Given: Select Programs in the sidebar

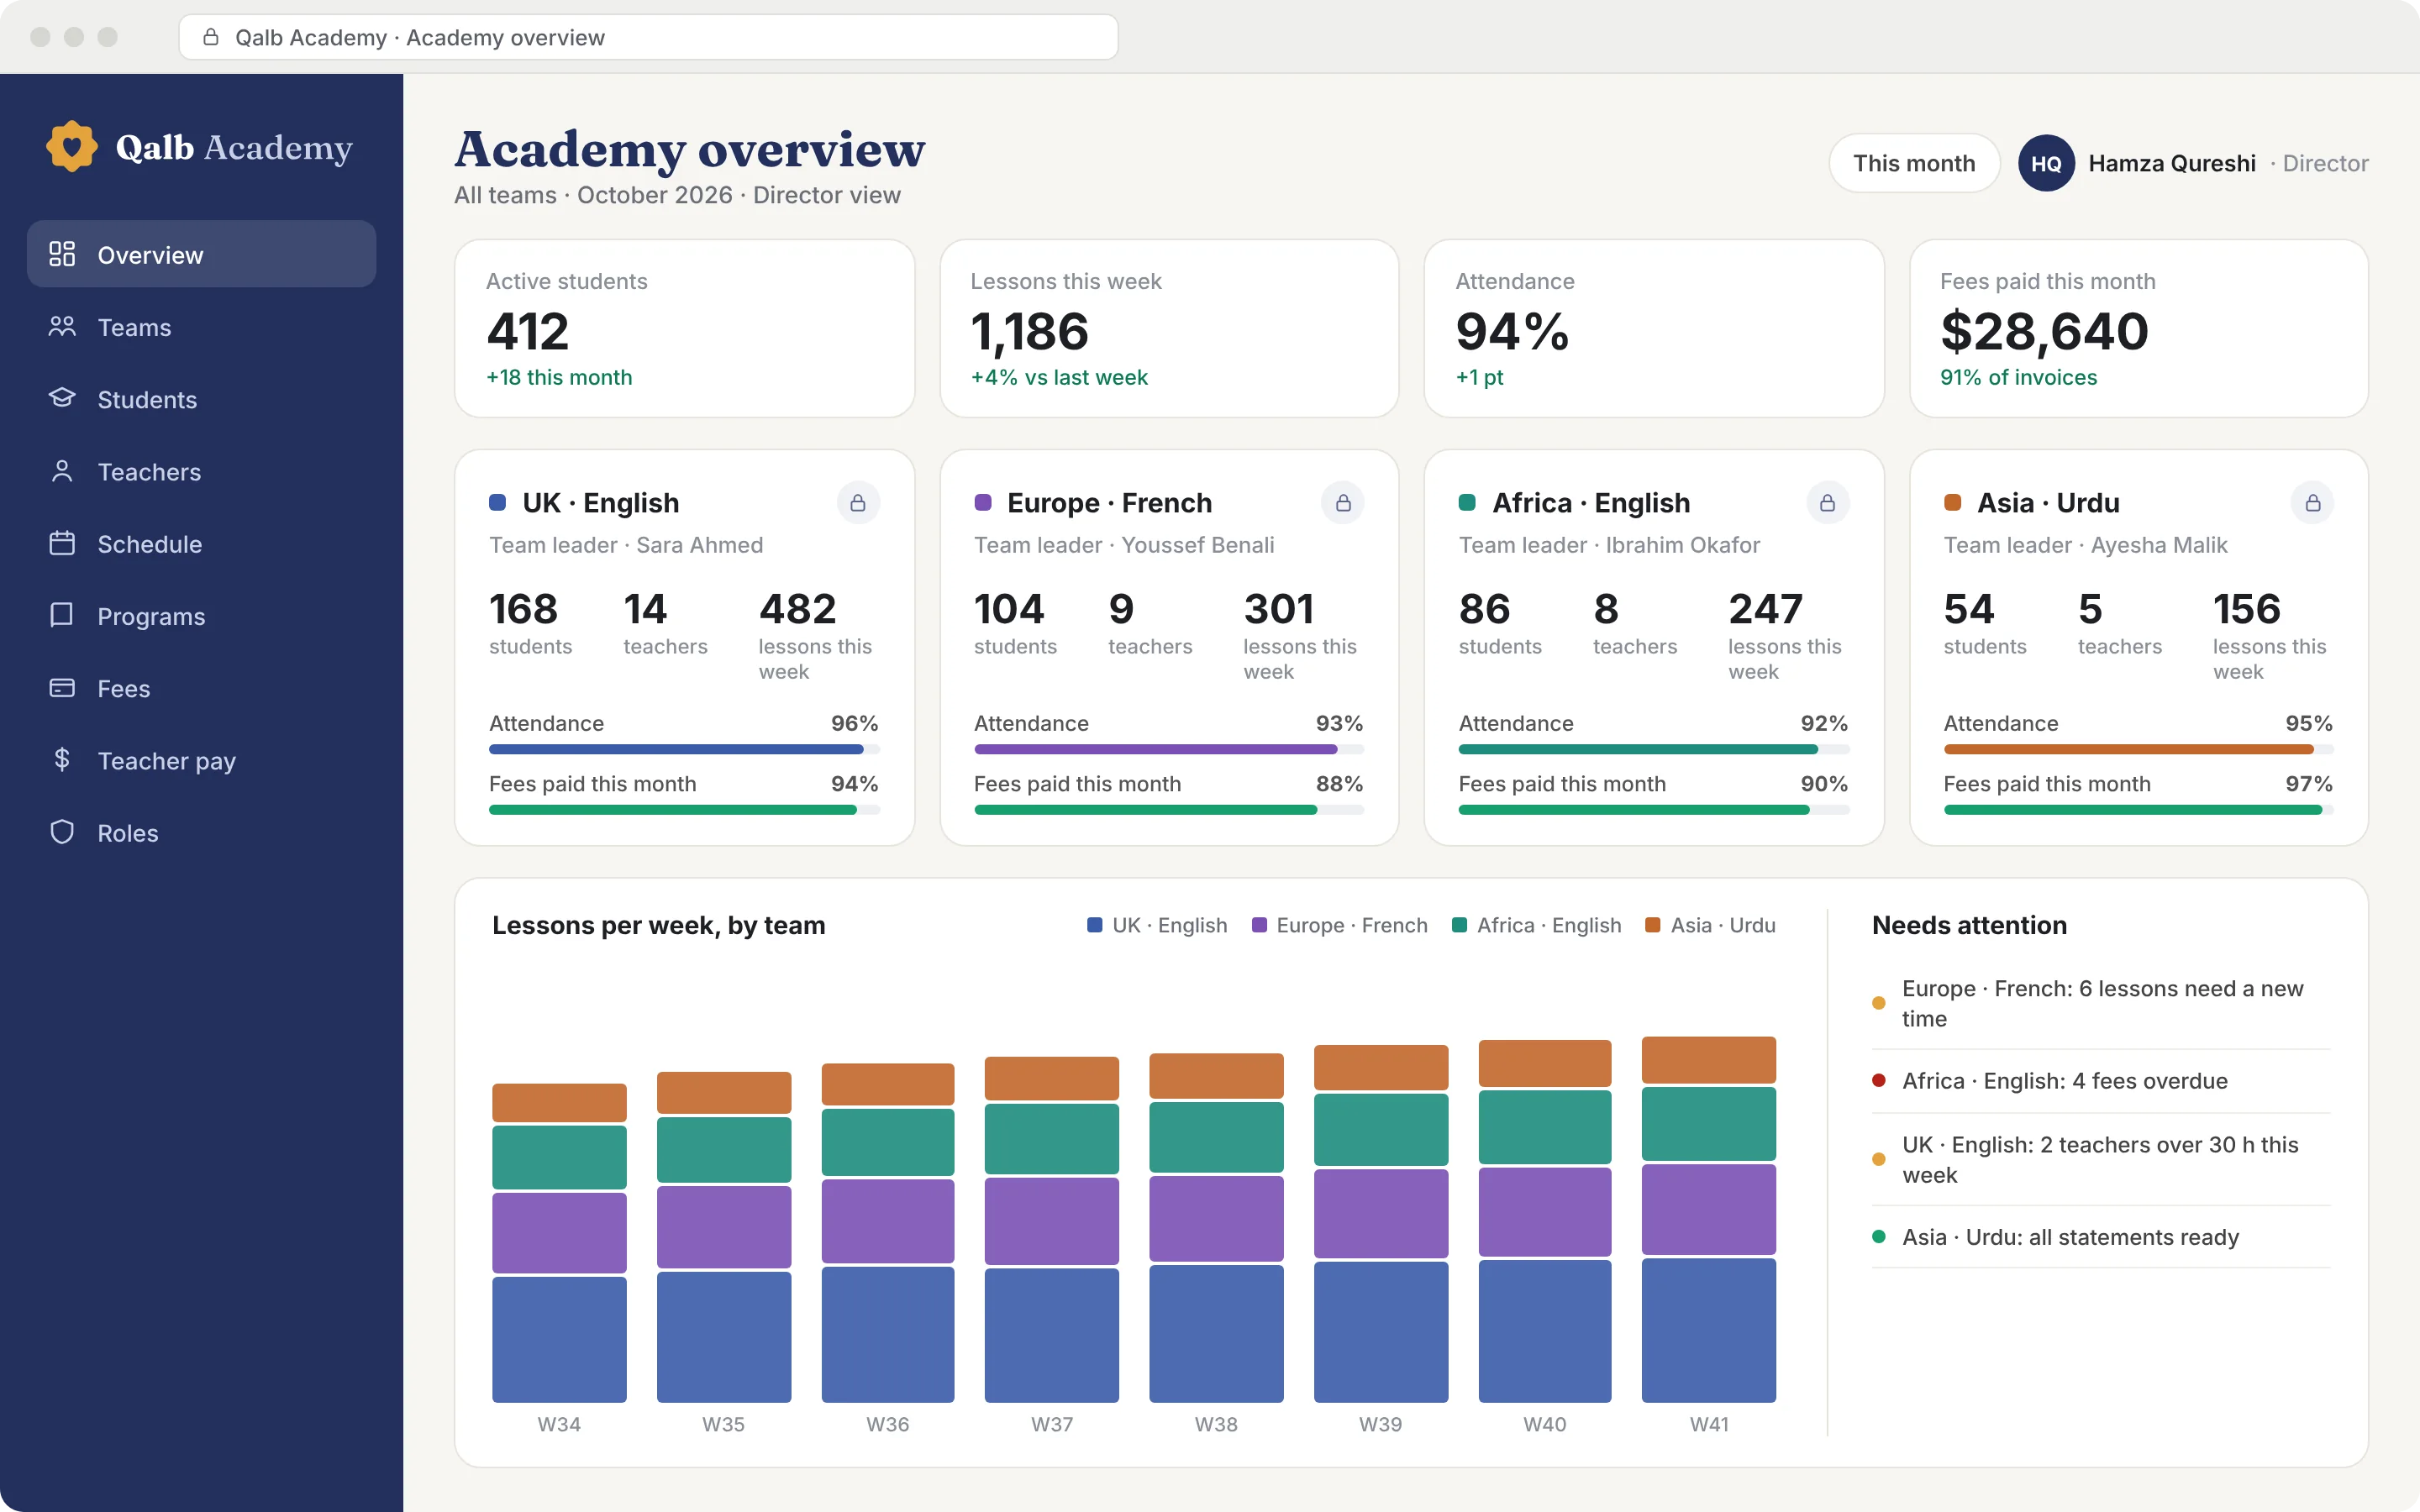Looking at the screenshot, I should pyautogui.click(x=201, y=615).
